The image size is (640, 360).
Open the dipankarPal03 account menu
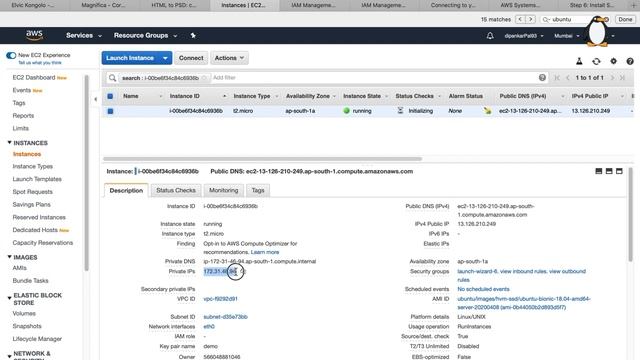(x=524, y=36)
